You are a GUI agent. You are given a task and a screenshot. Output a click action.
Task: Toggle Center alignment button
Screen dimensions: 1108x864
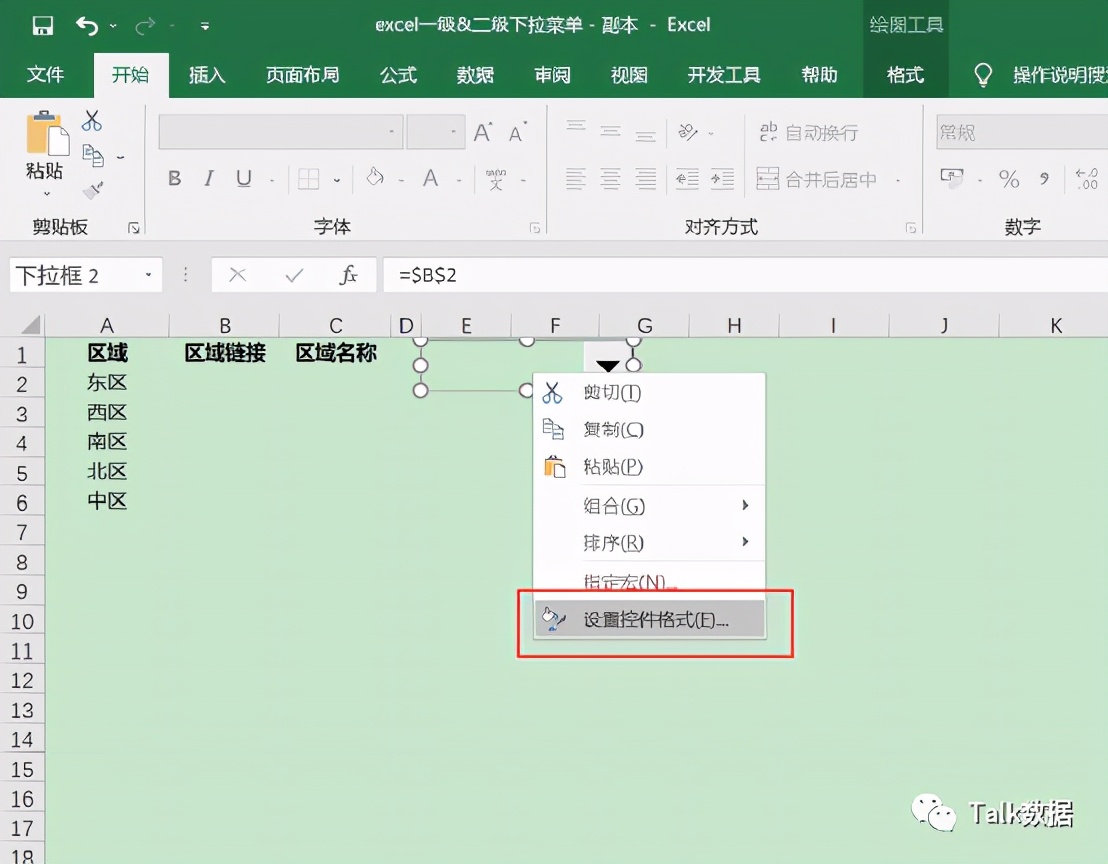click(611, 179)
